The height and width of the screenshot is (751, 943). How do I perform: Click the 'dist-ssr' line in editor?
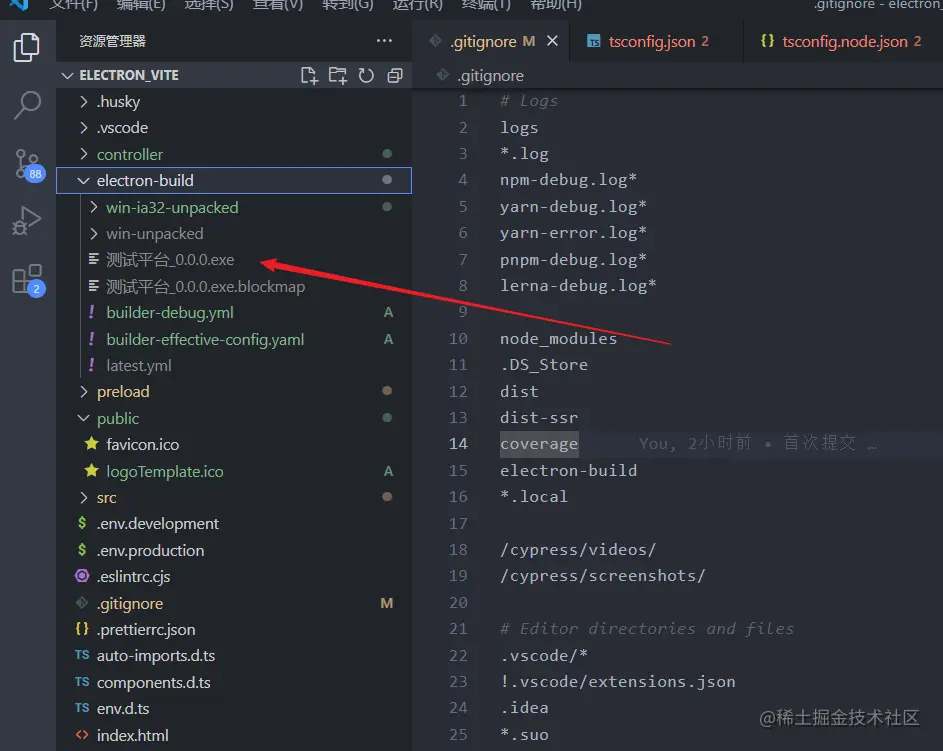pyautogui.click(x=539, y=417)
